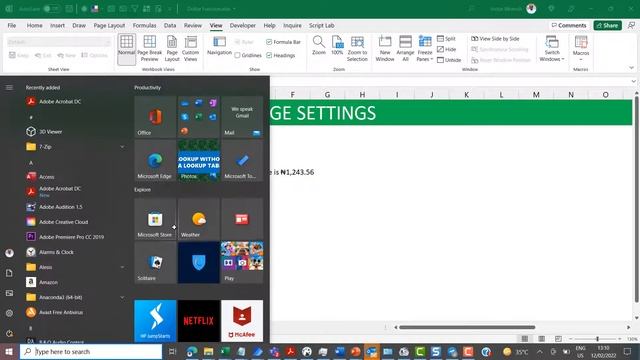The image size is (640, 360).
Task: Launch the Microsoft Edge tile
Action: point(155,160)
